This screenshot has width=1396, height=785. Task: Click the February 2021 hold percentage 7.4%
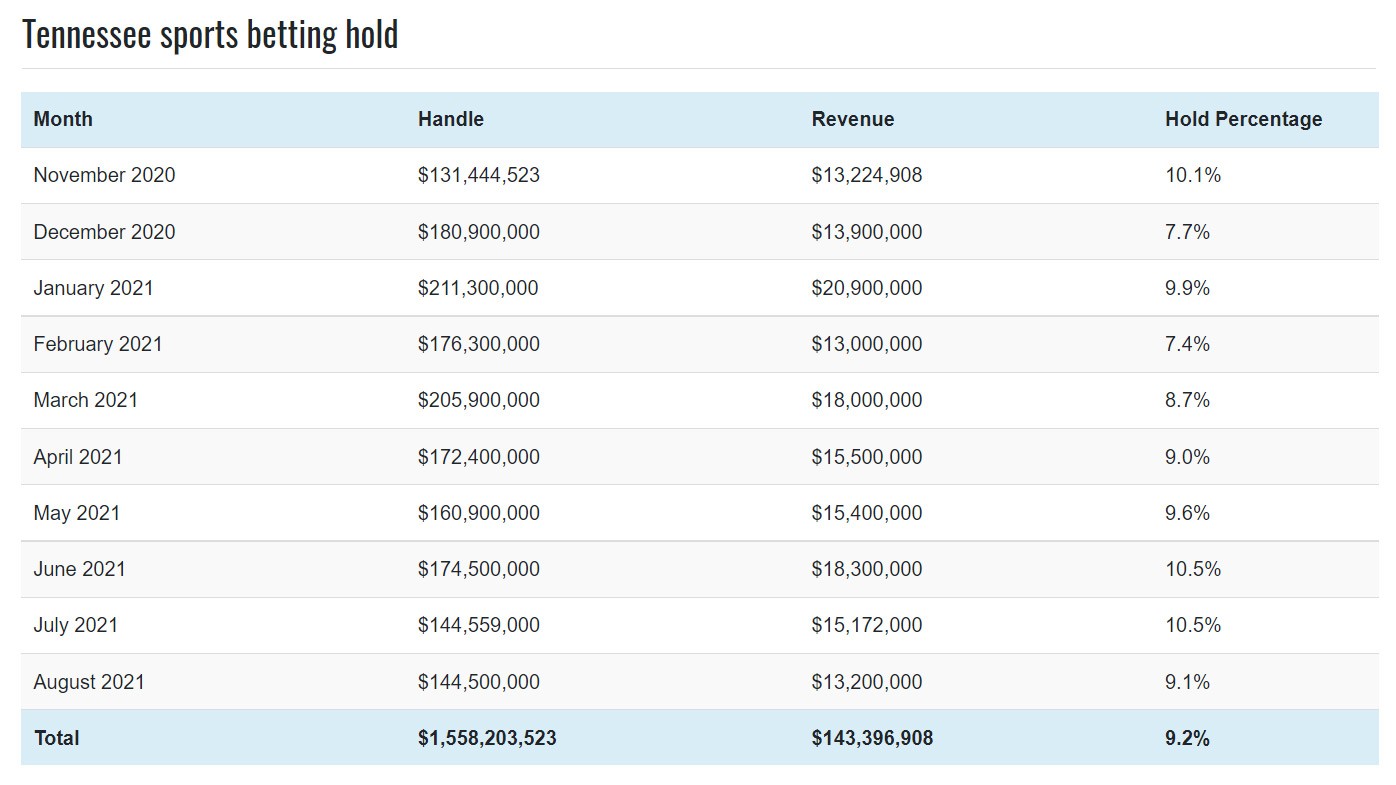pyautogui.click(x=1187, y=344)
